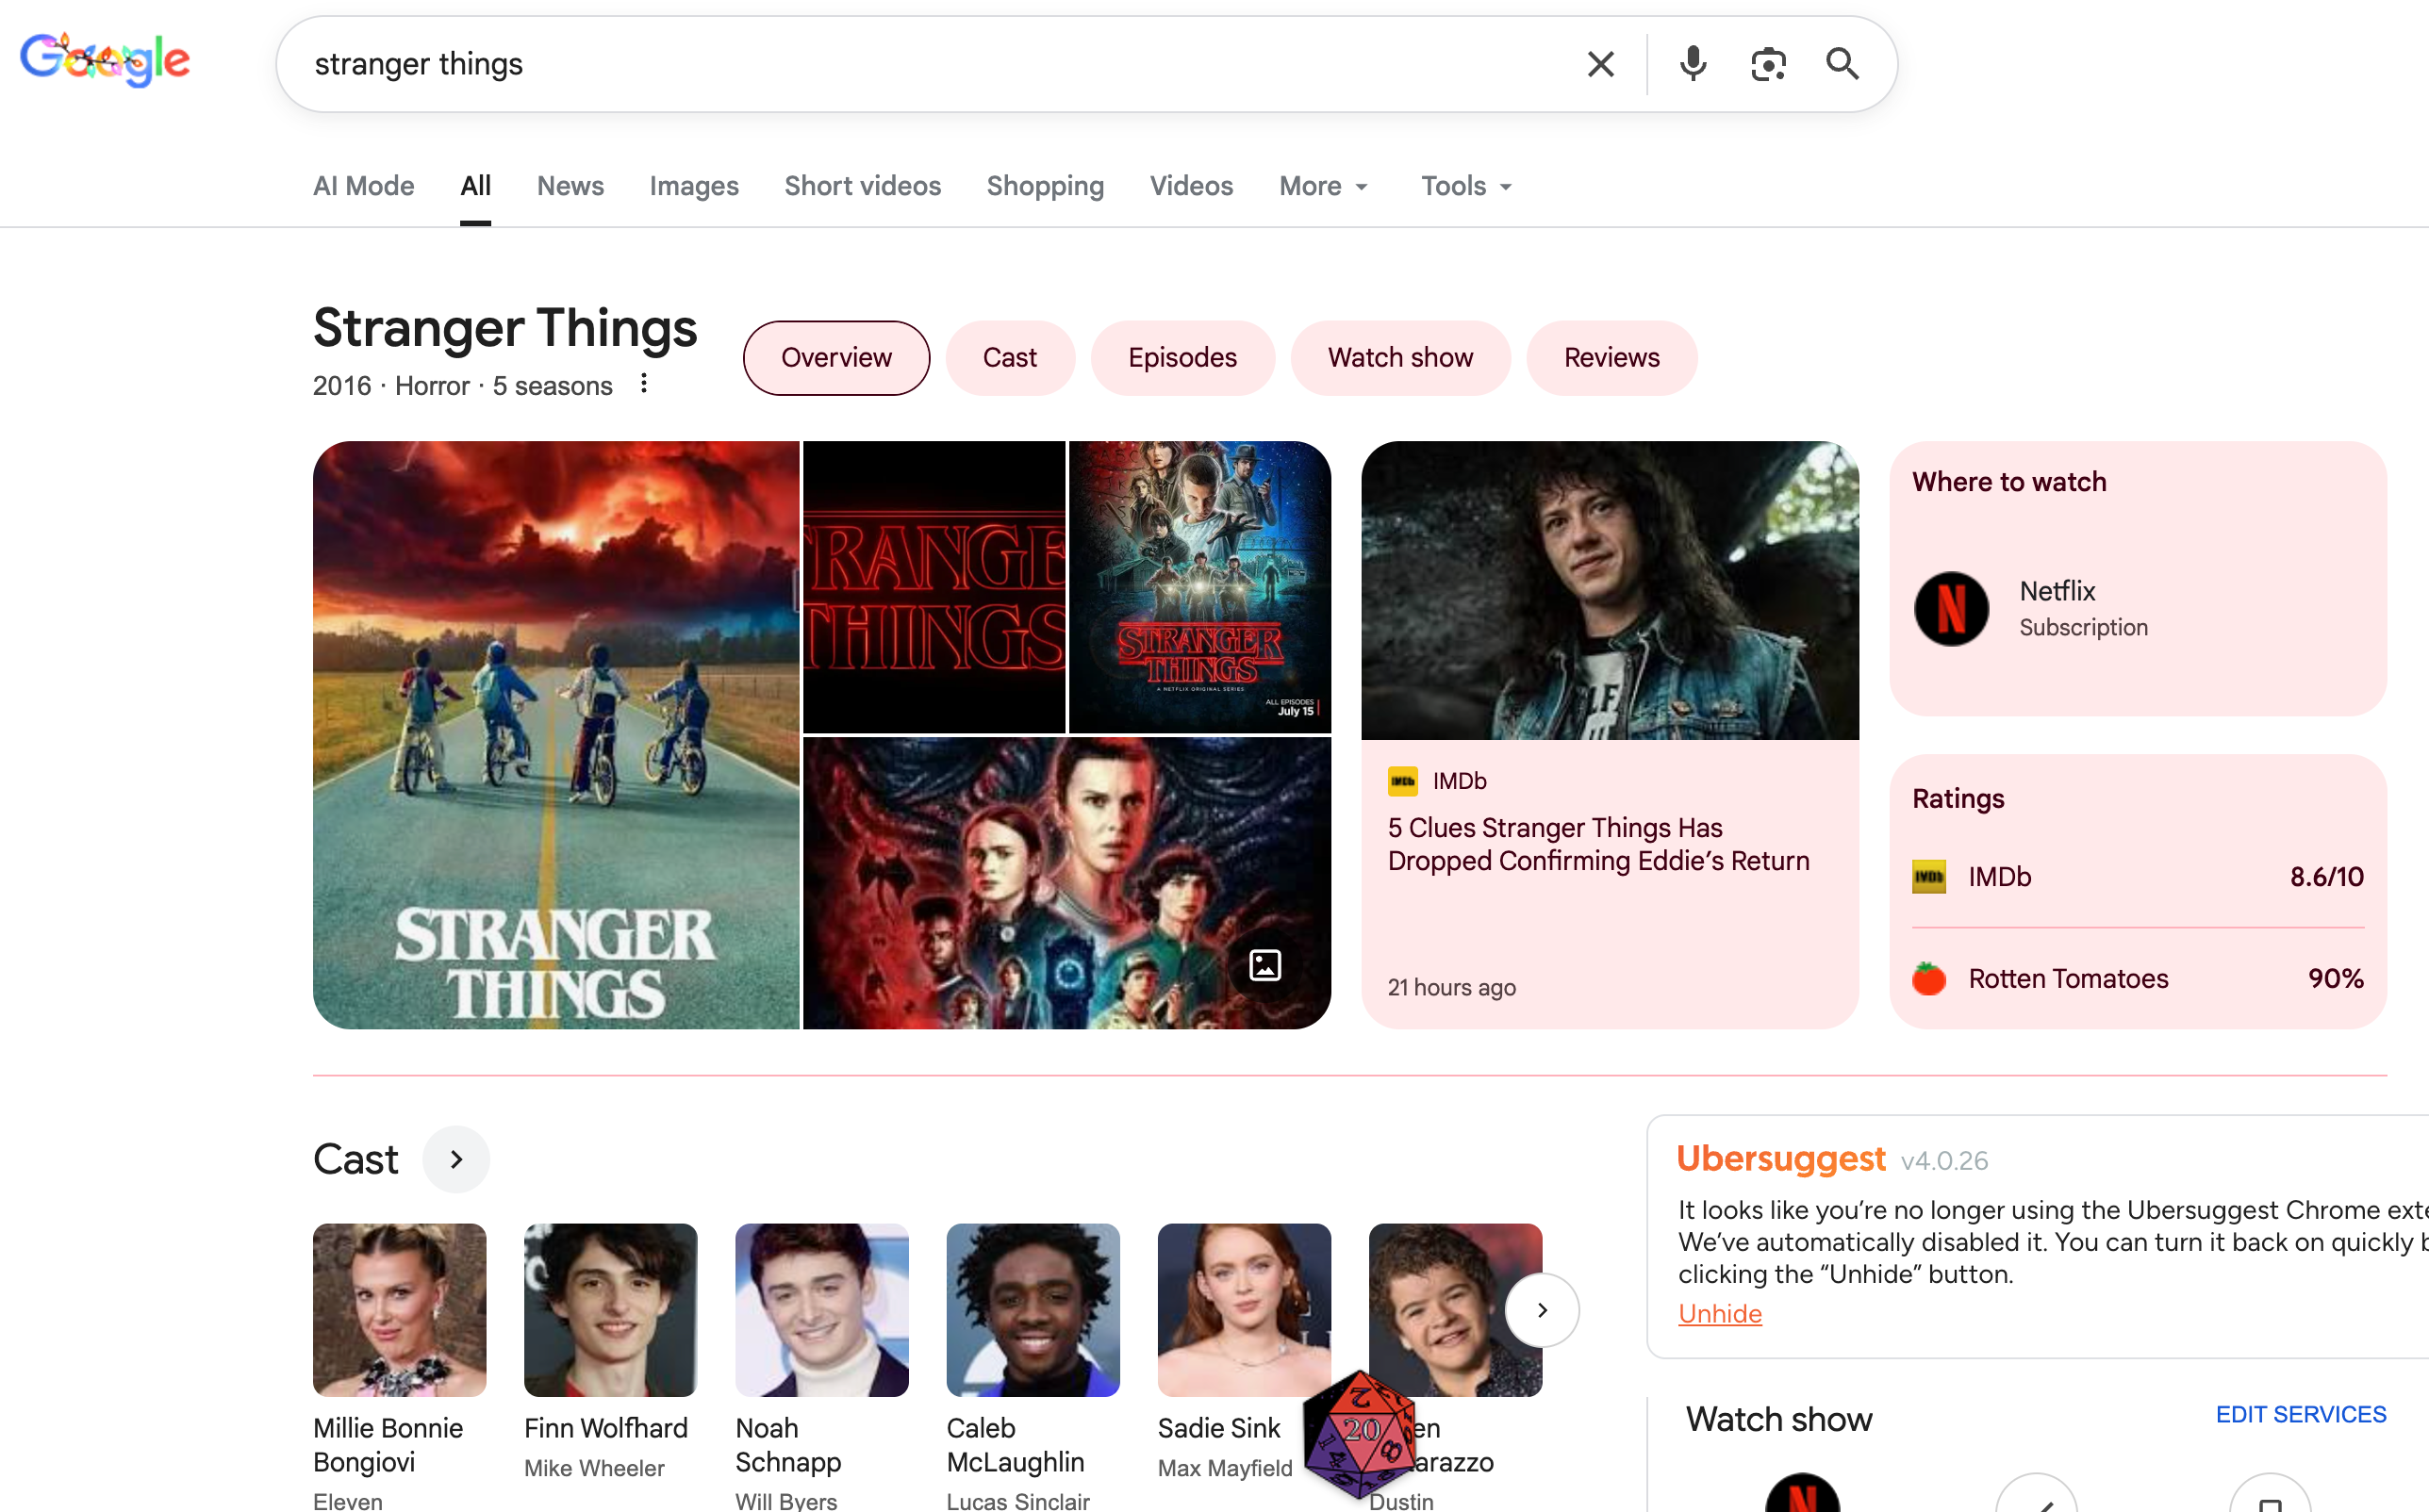2429x1512 pixels.
Task: Show next cast members with carousel arrow
Action: pyautogui.click(x=1542, y=1310)
